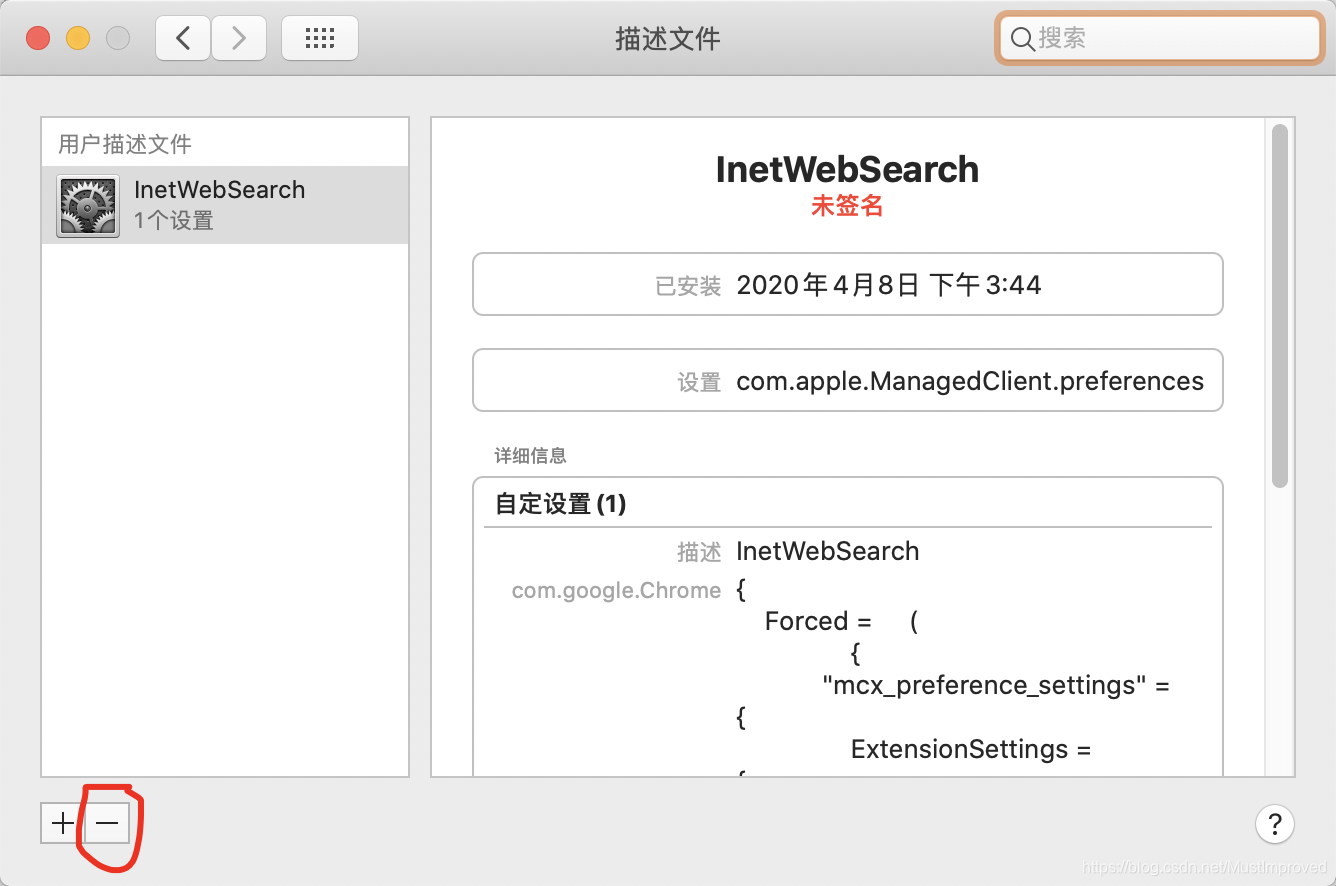Click the "mcx_preference_settings" = line
Viewport: 1336px width, 886px height.
click(996, 685)
